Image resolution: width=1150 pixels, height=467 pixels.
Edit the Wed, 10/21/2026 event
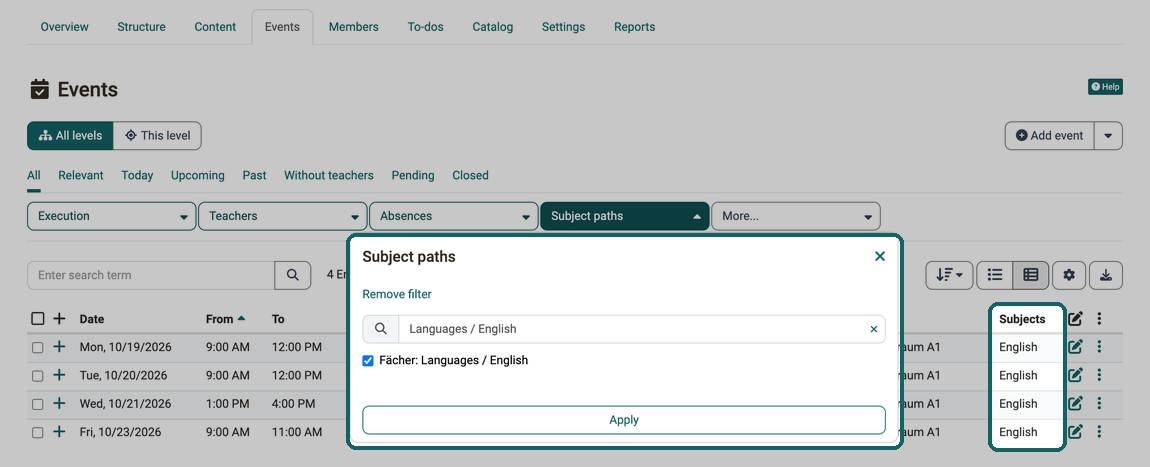click(x=1075, y=404)
